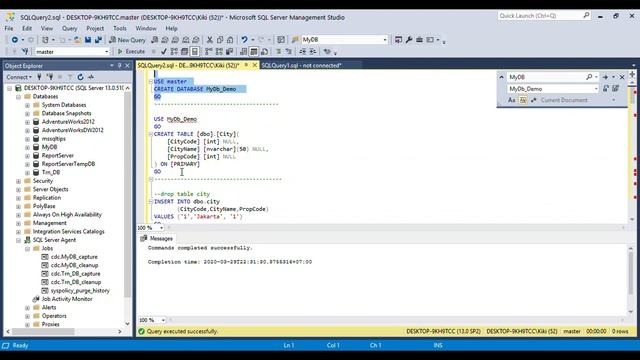Viewport: 640px width, 360px height.
Task: Select the MyDB database in tree
Action: 49,147
